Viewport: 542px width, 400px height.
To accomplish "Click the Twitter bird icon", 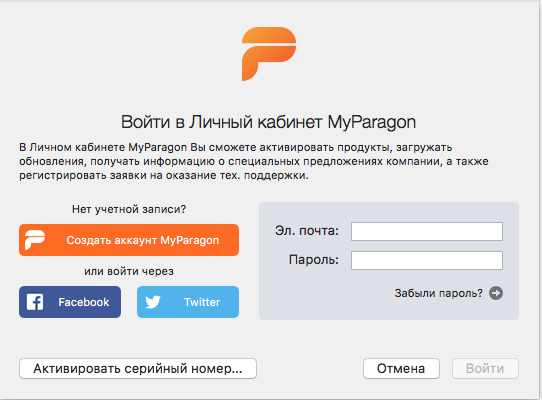I will (x=153, y=302).
